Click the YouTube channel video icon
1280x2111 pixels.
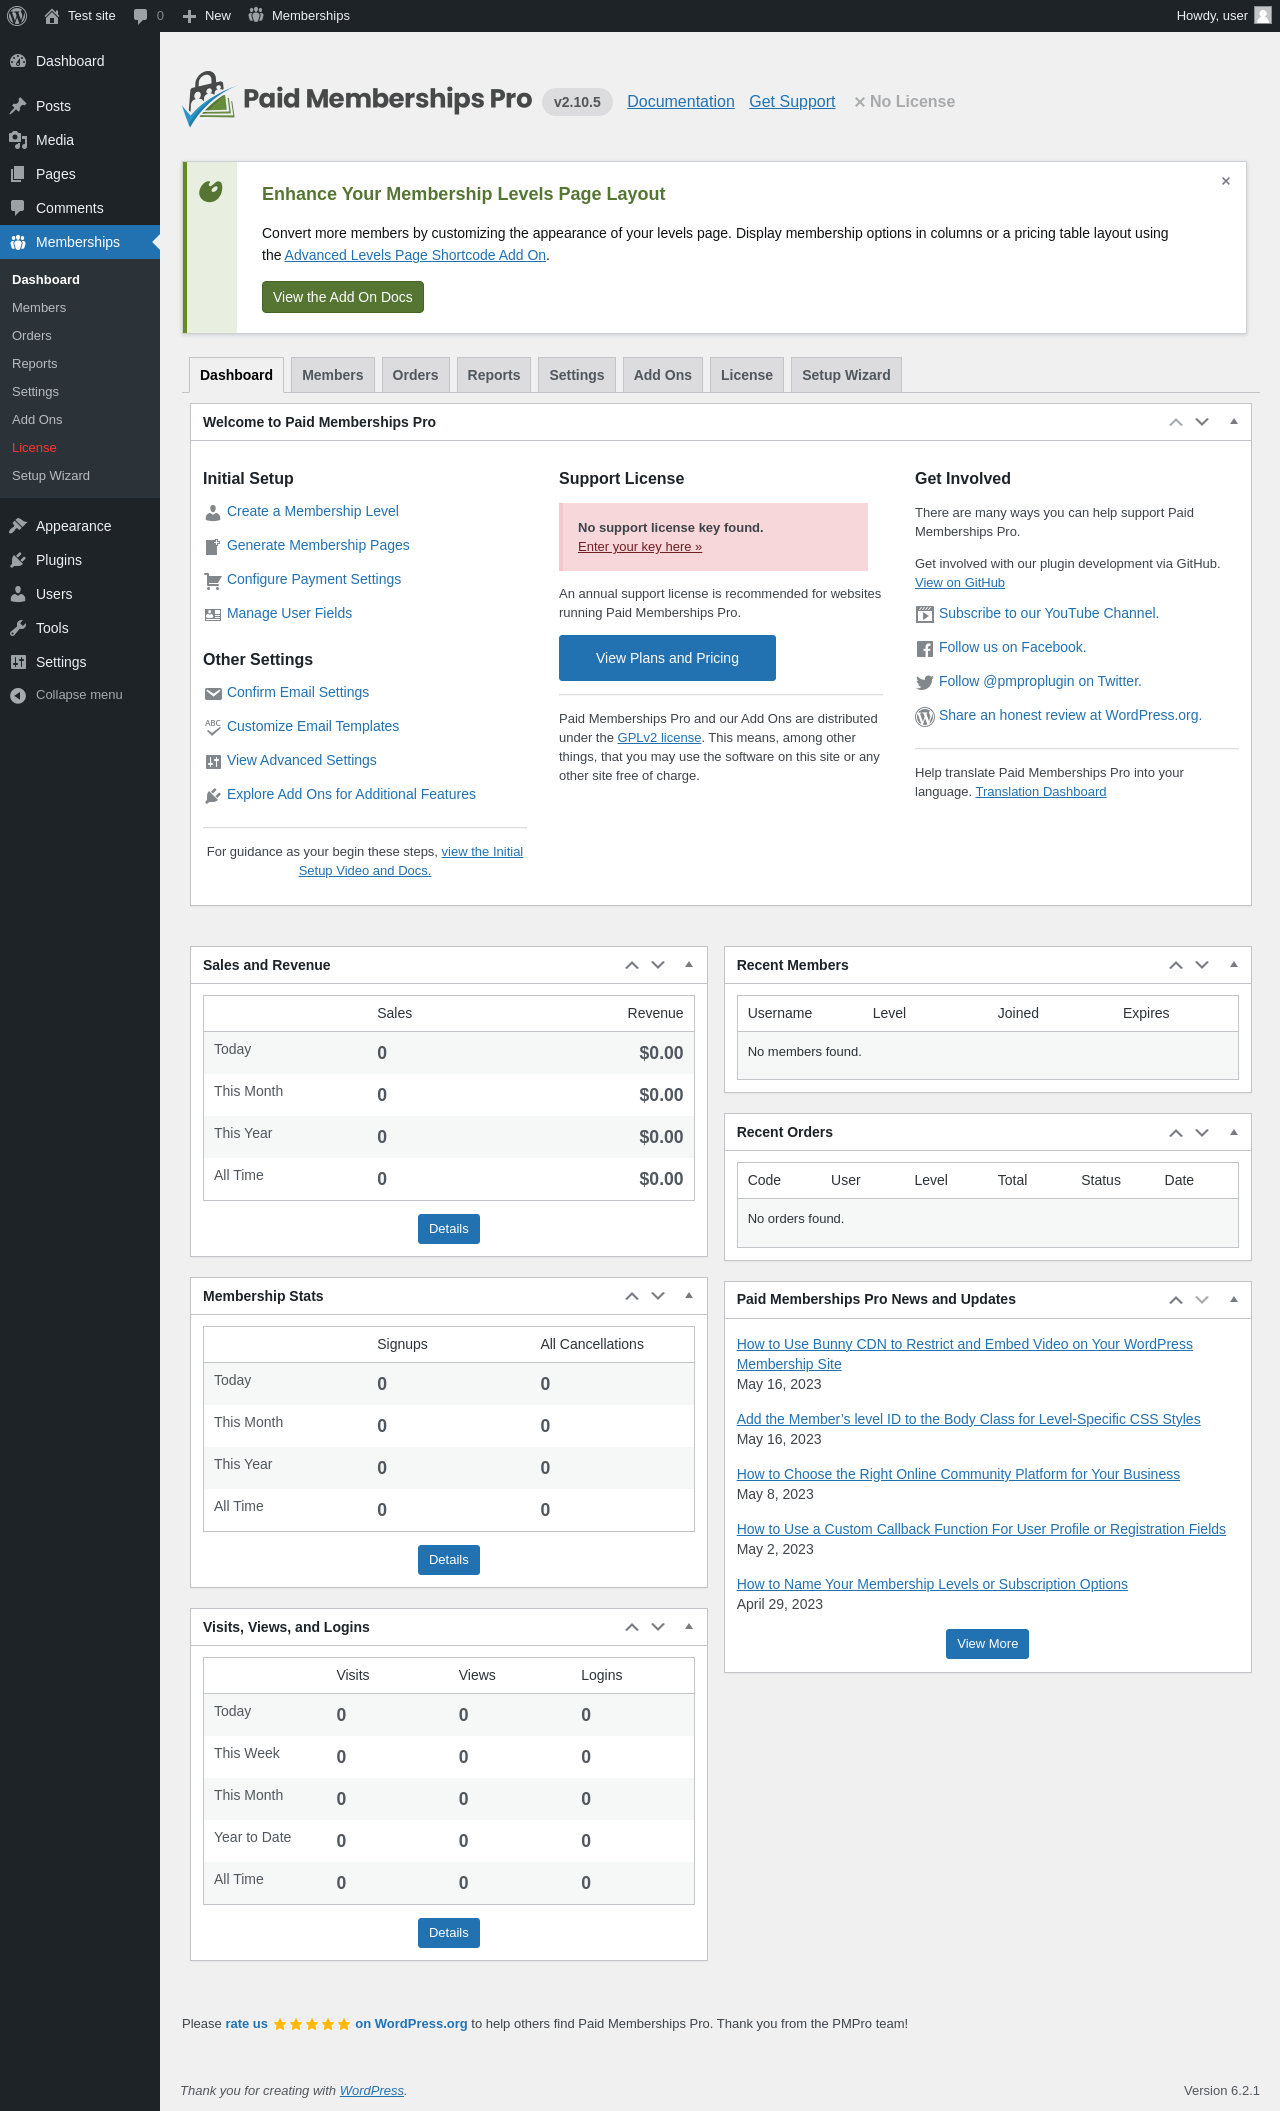(925, 614)
